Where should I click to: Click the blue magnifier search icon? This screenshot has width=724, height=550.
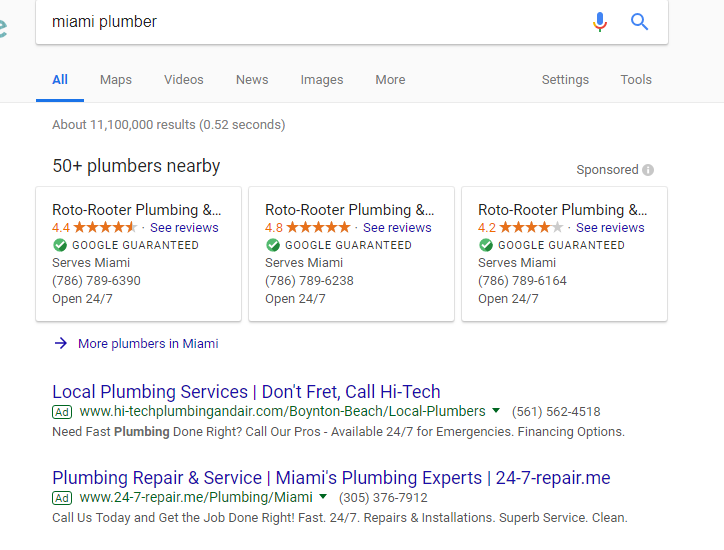[x=640, y=22]
